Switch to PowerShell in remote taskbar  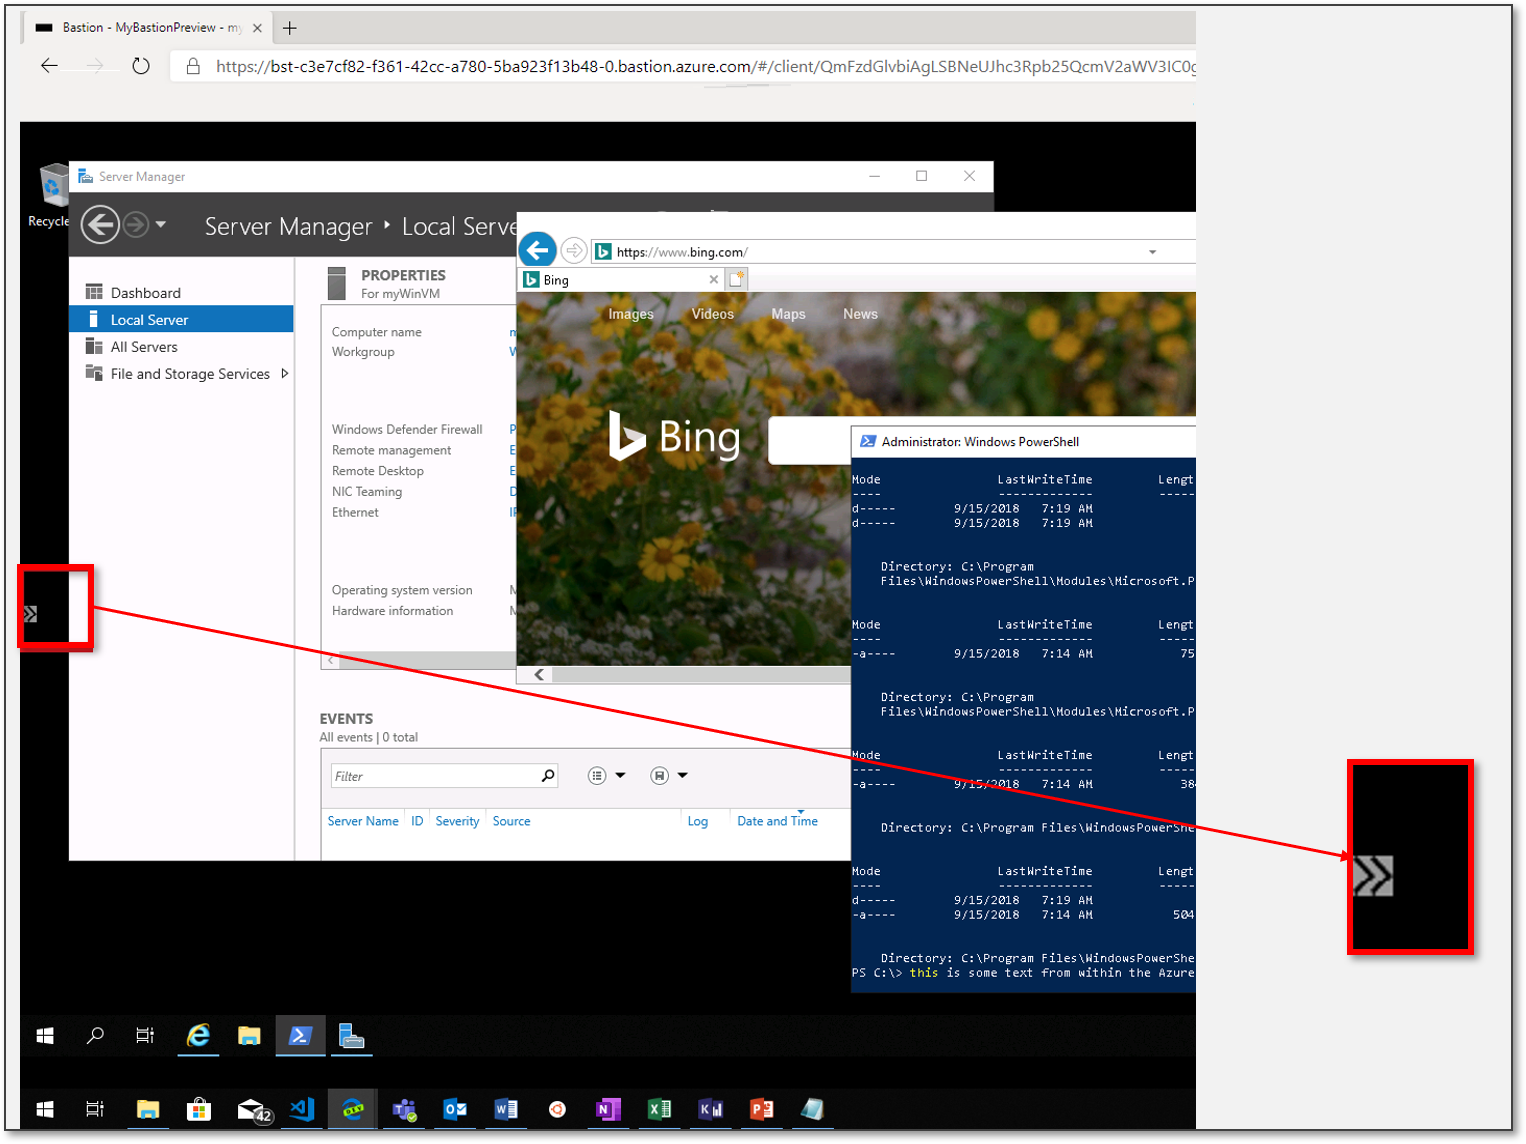click(x=300, y=1036)
